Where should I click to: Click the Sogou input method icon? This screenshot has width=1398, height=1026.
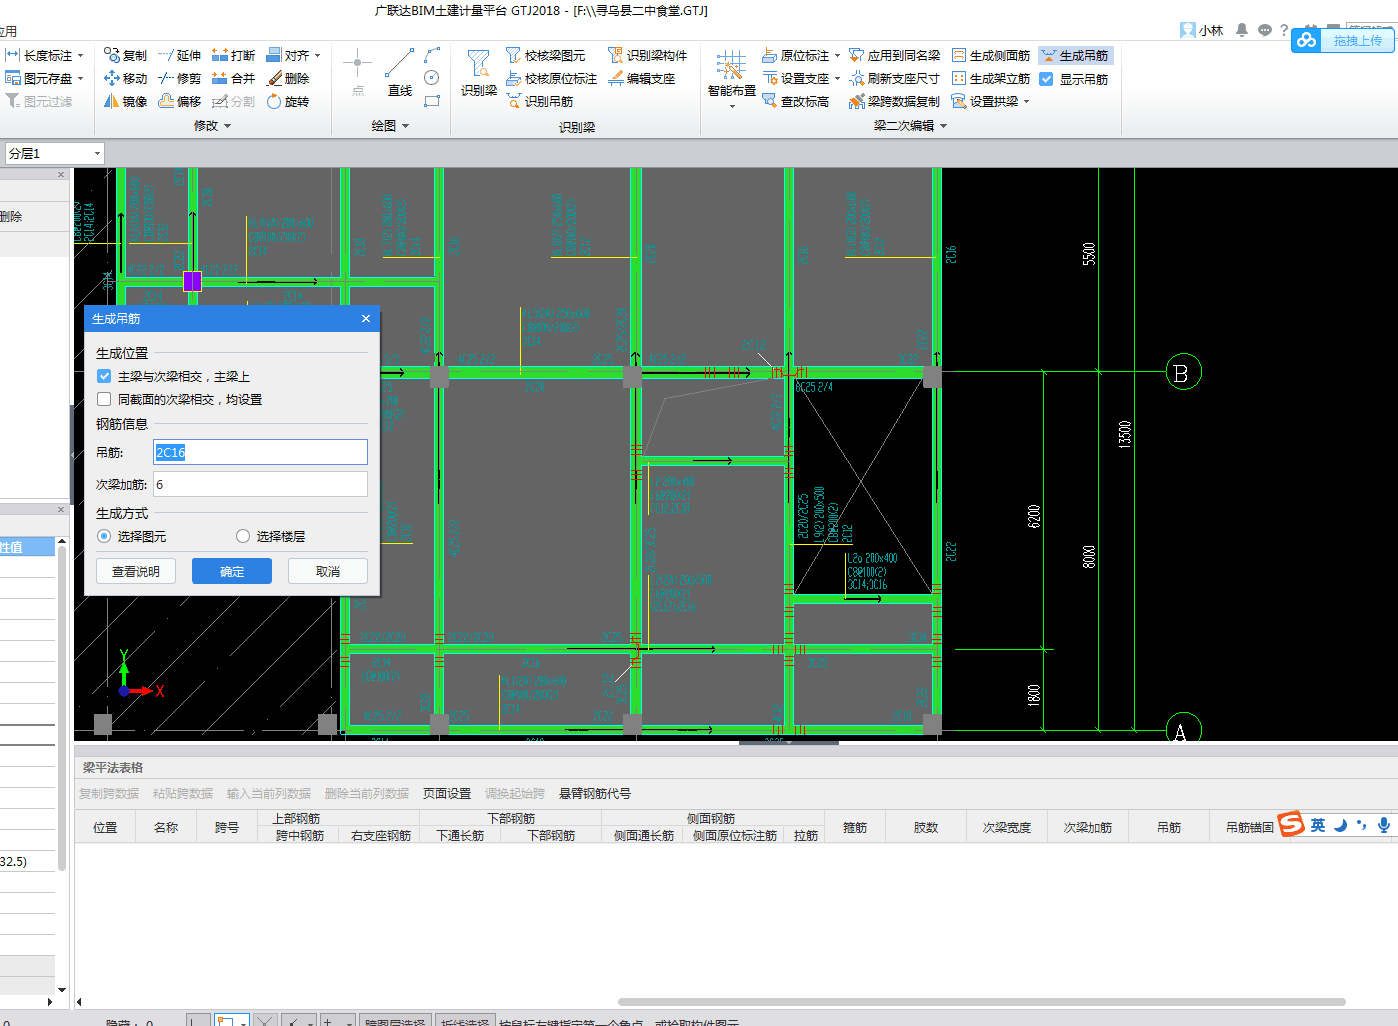pyautogui.click(x=1291, y=823)
